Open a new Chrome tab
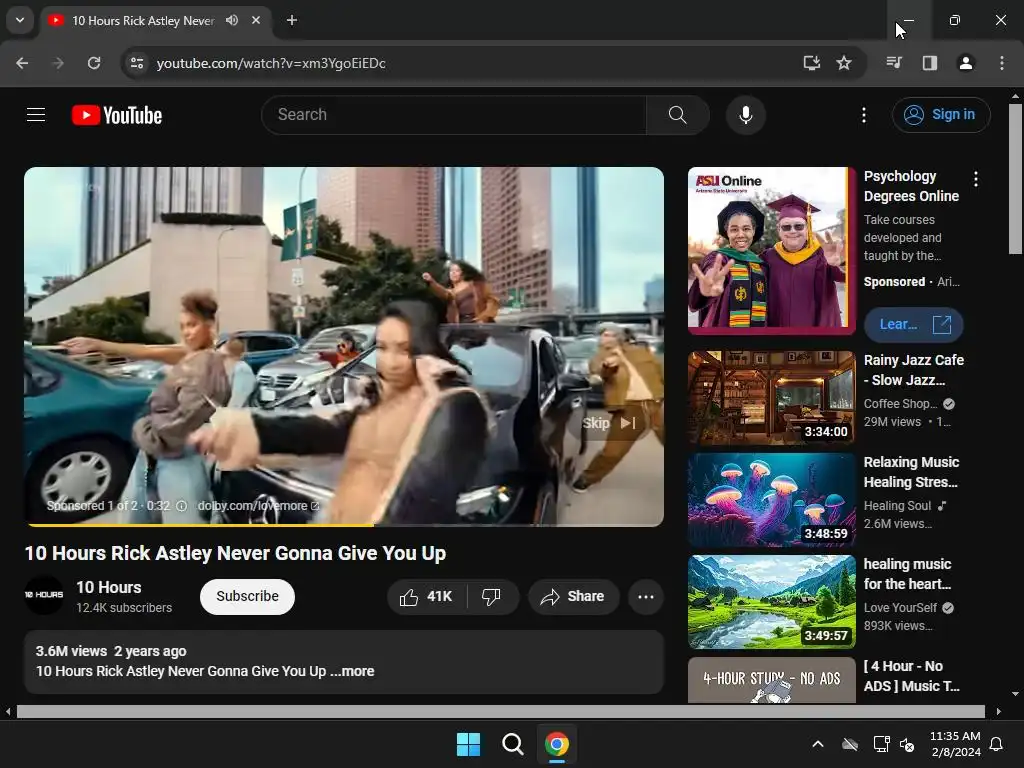 point(292,20)
